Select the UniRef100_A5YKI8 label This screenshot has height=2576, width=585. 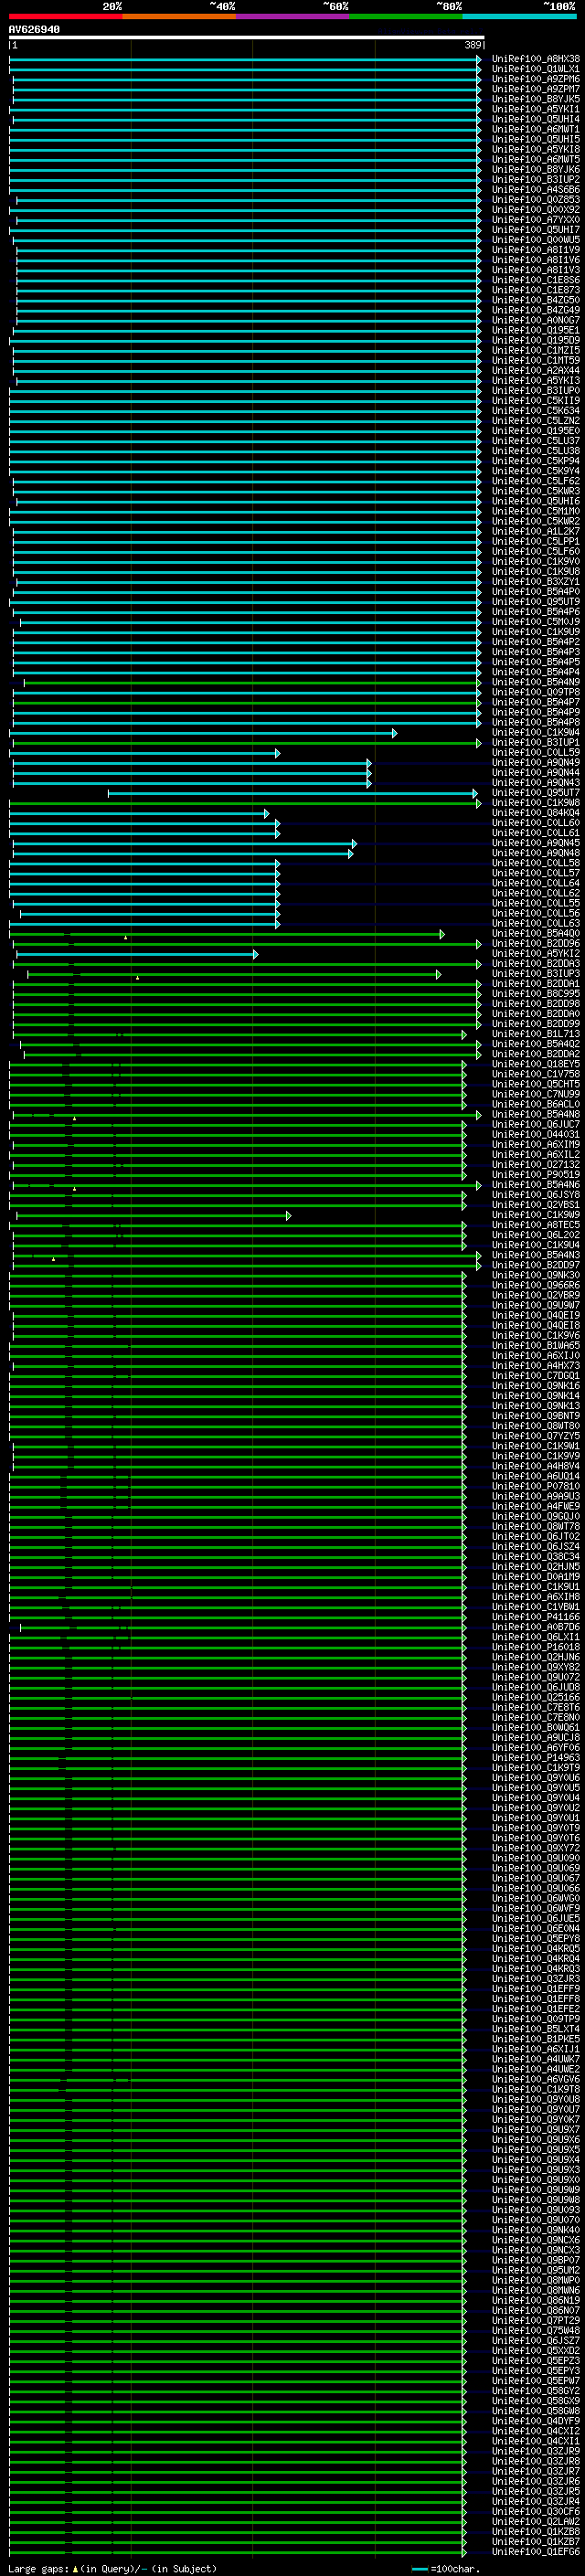click(536, 149)
